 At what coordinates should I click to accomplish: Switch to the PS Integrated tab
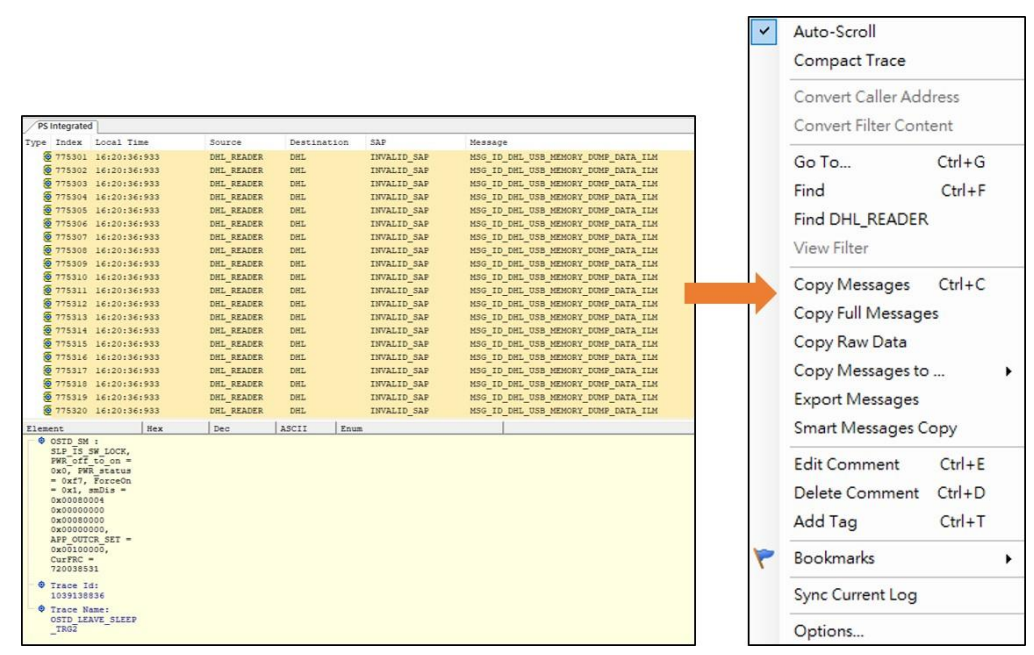coord(64,126)
